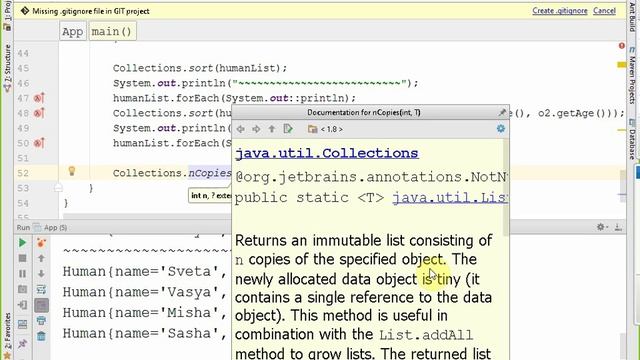Jump up the stack trace with up arrow

41,258
